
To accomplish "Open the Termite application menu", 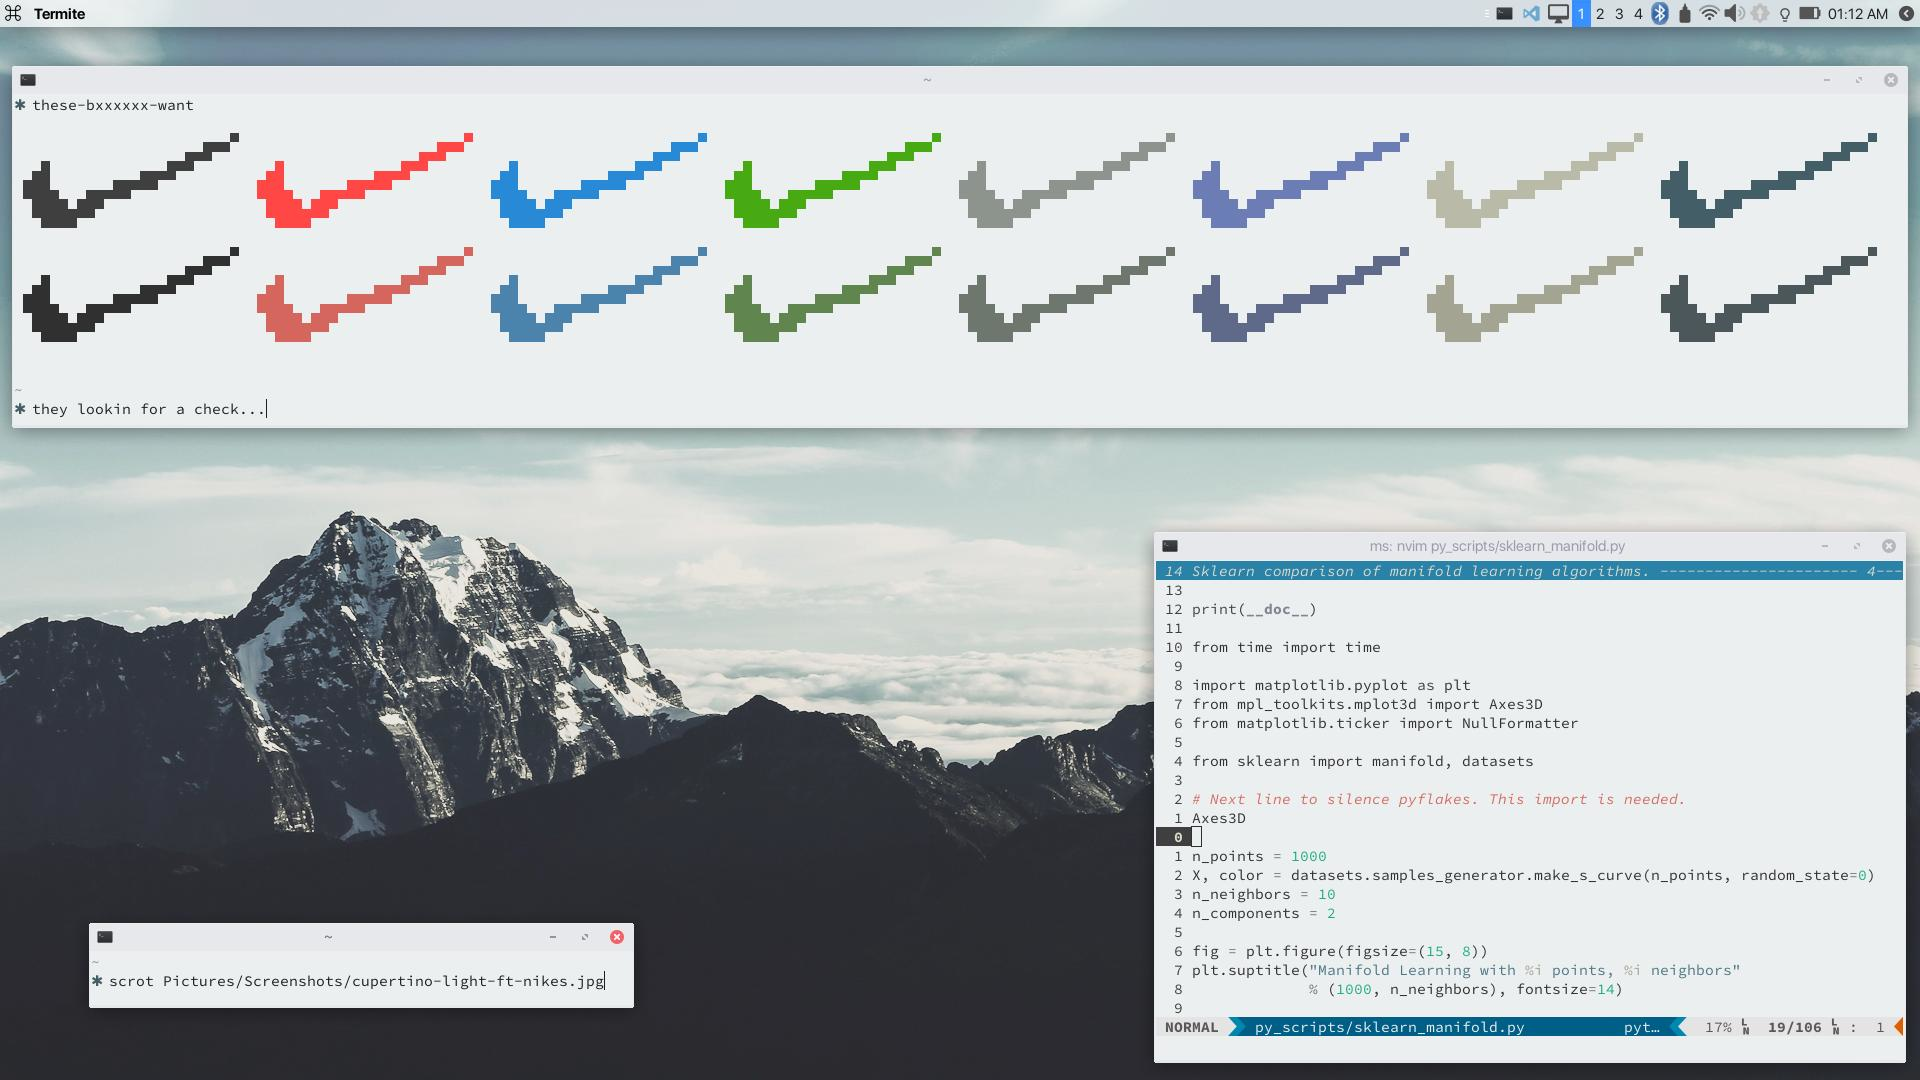I will coord(59,13).
